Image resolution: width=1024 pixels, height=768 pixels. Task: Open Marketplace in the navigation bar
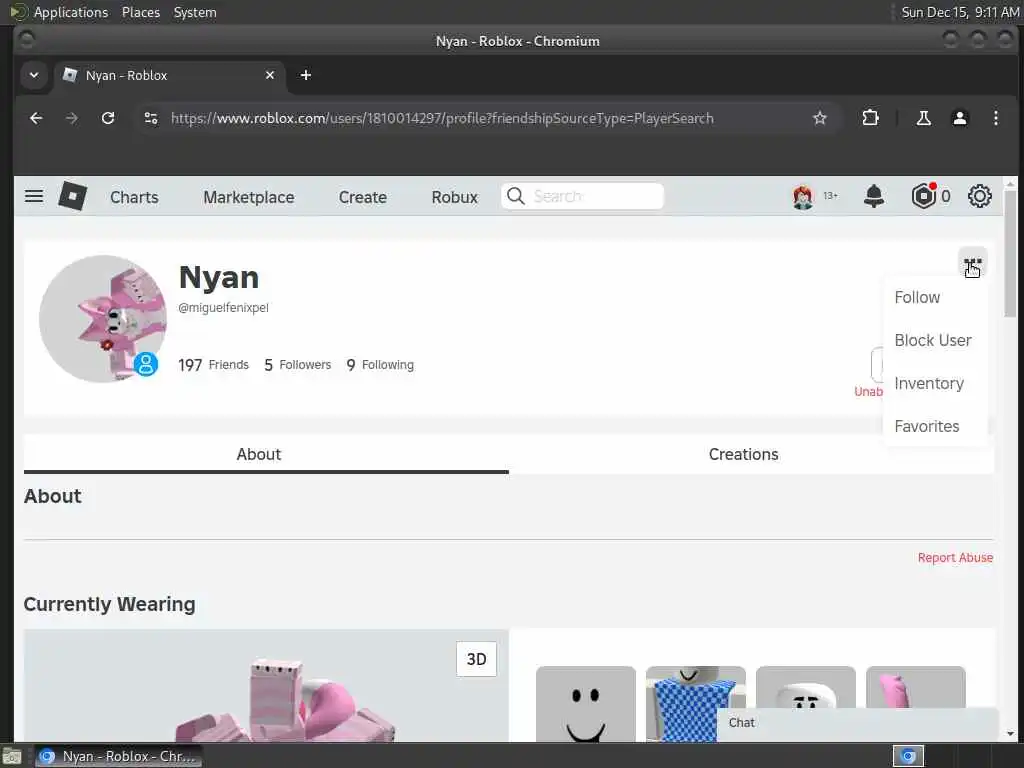coord(249,197)
